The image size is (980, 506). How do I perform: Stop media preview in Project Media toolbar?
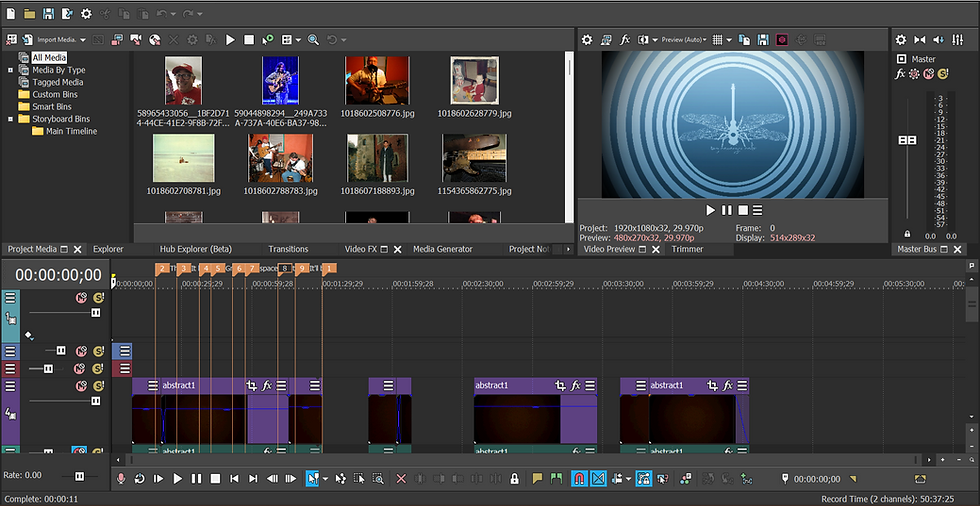pyautogui.click(x=249, y=40)
